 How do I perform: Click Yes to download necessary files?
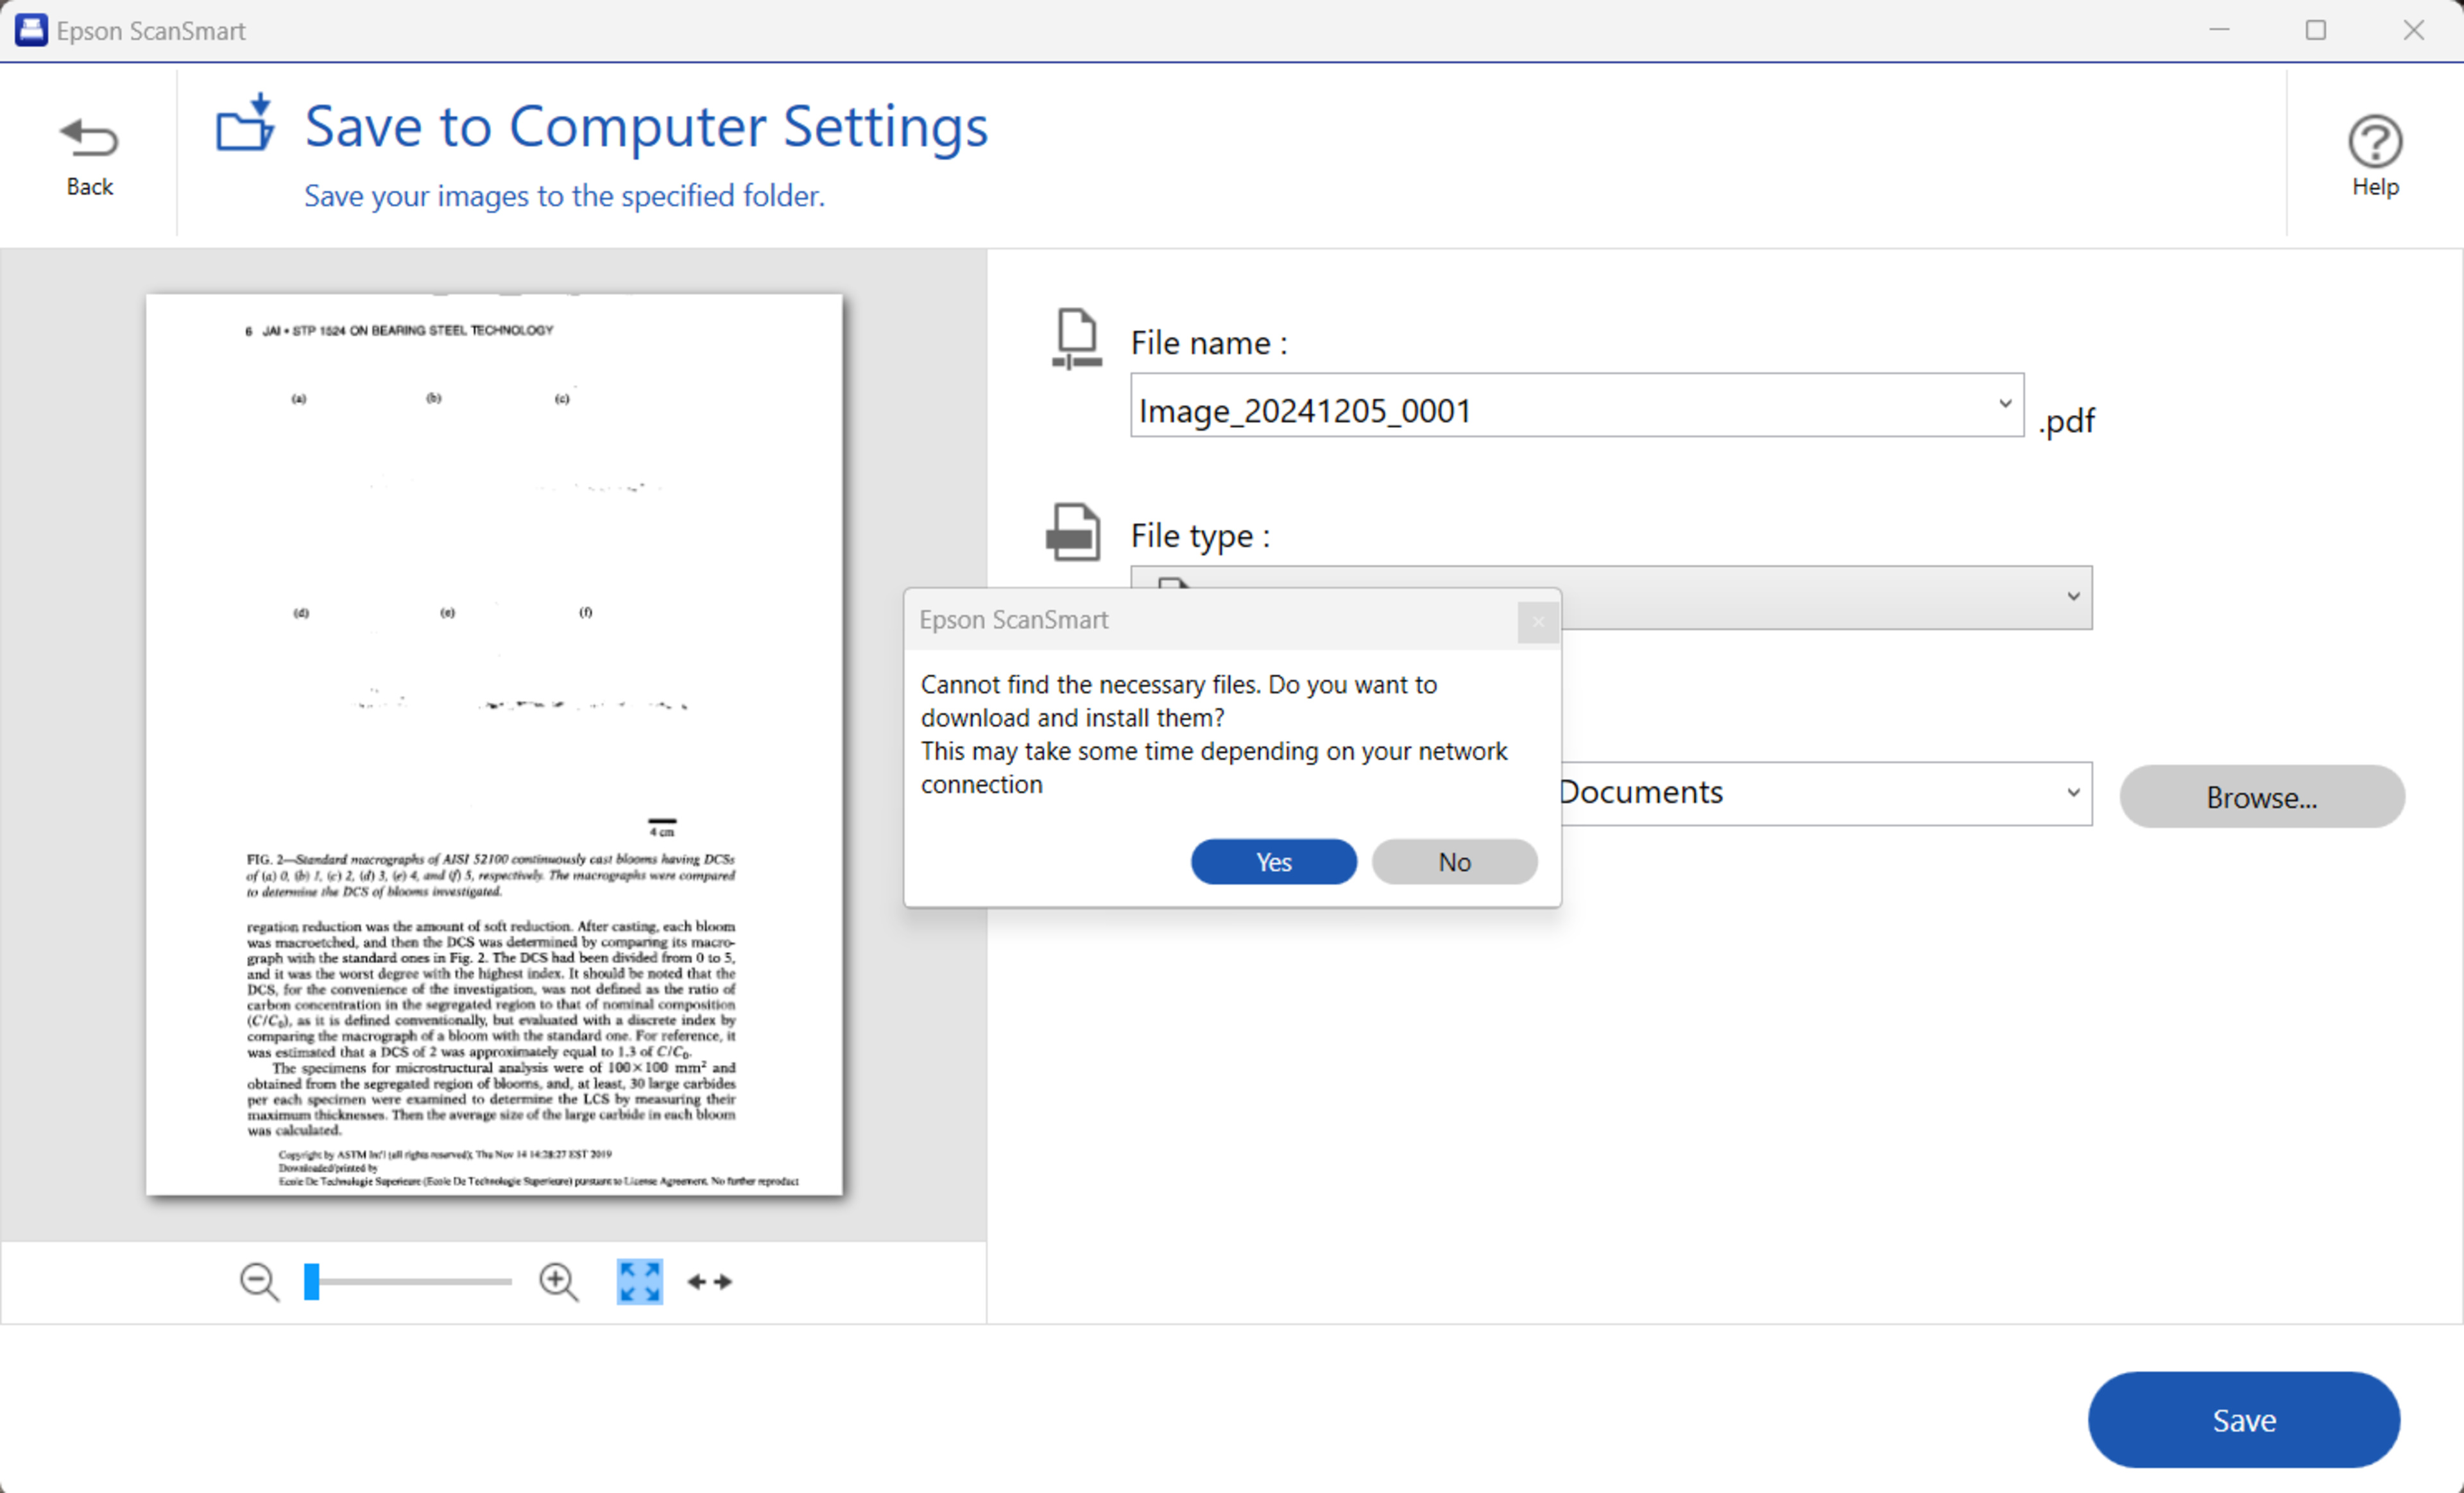tap(1273, 862)
